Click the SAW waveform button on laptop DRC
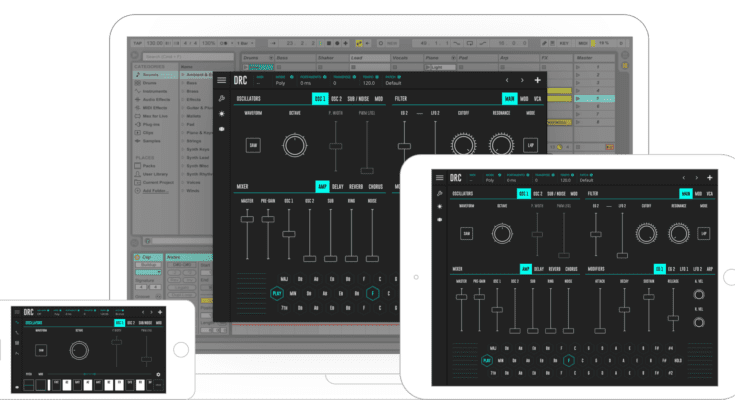This screenshot has width=735, height=400. [254, 146]
